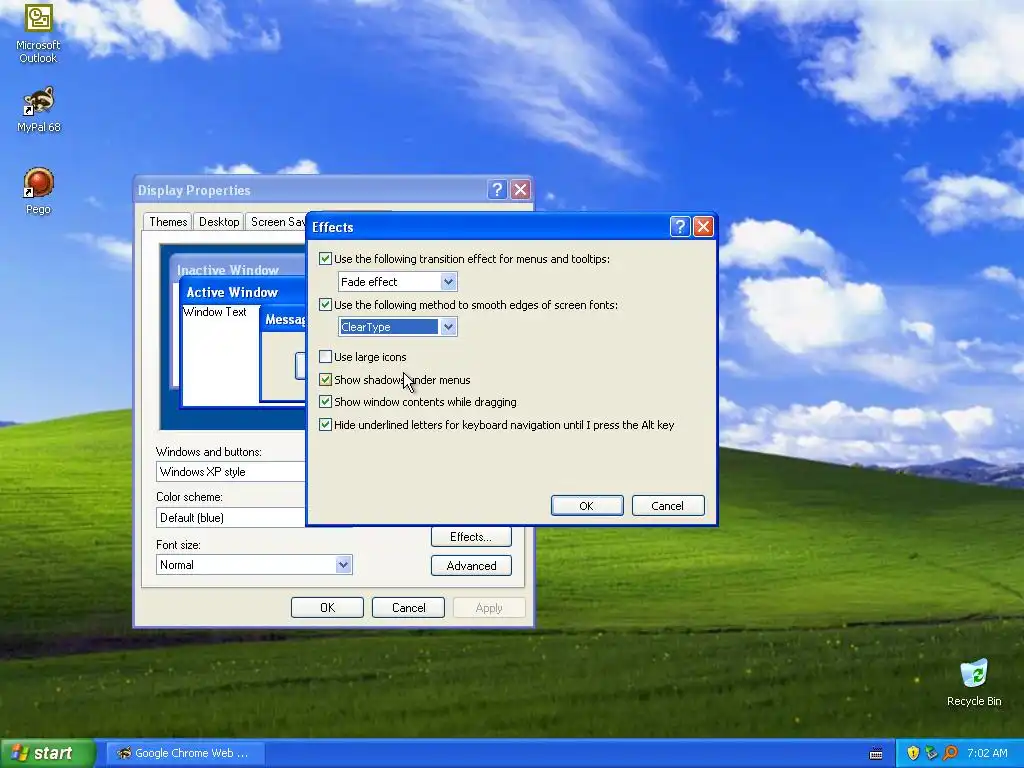Image resolution: width=1024 pixels, height=768 pixels.
Task: Select the Pego desktop shortcut
Action: pyautogui.click(x=38, y=191)
